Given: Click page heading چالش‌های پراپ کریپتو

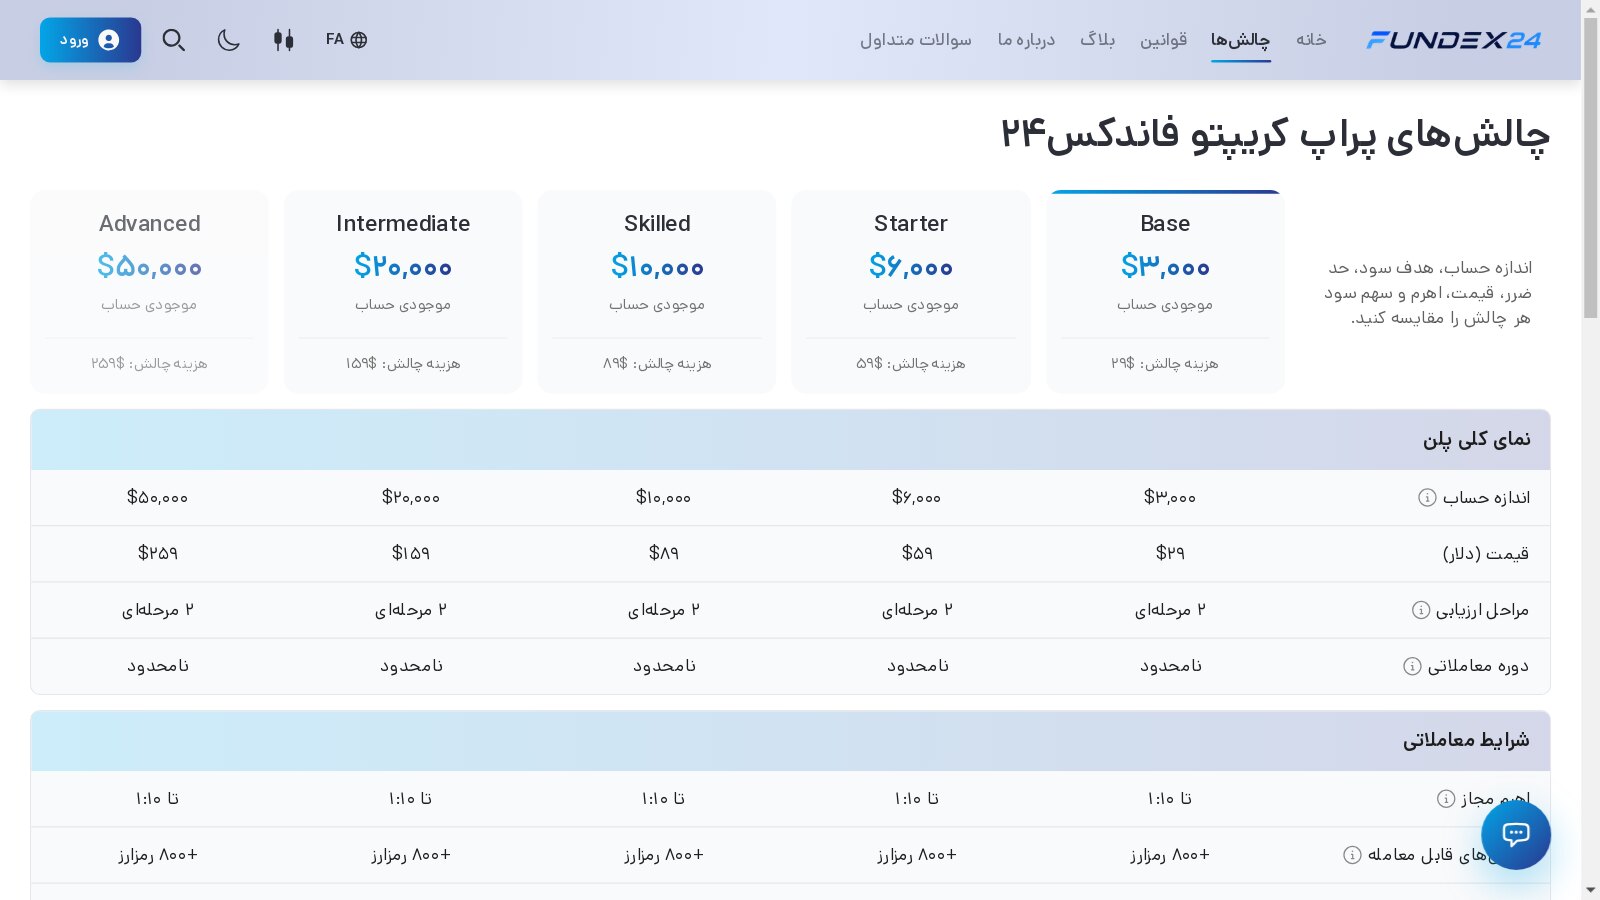Looking at the screenshot, I should (x=1275, y=134).
